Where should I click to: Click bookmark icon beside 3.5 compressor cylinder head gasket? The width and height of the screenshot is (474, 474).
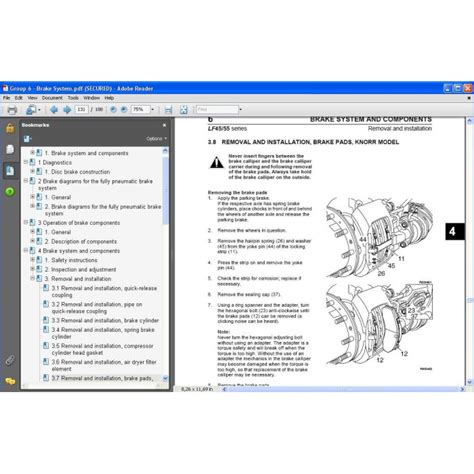tap(46, 346)
